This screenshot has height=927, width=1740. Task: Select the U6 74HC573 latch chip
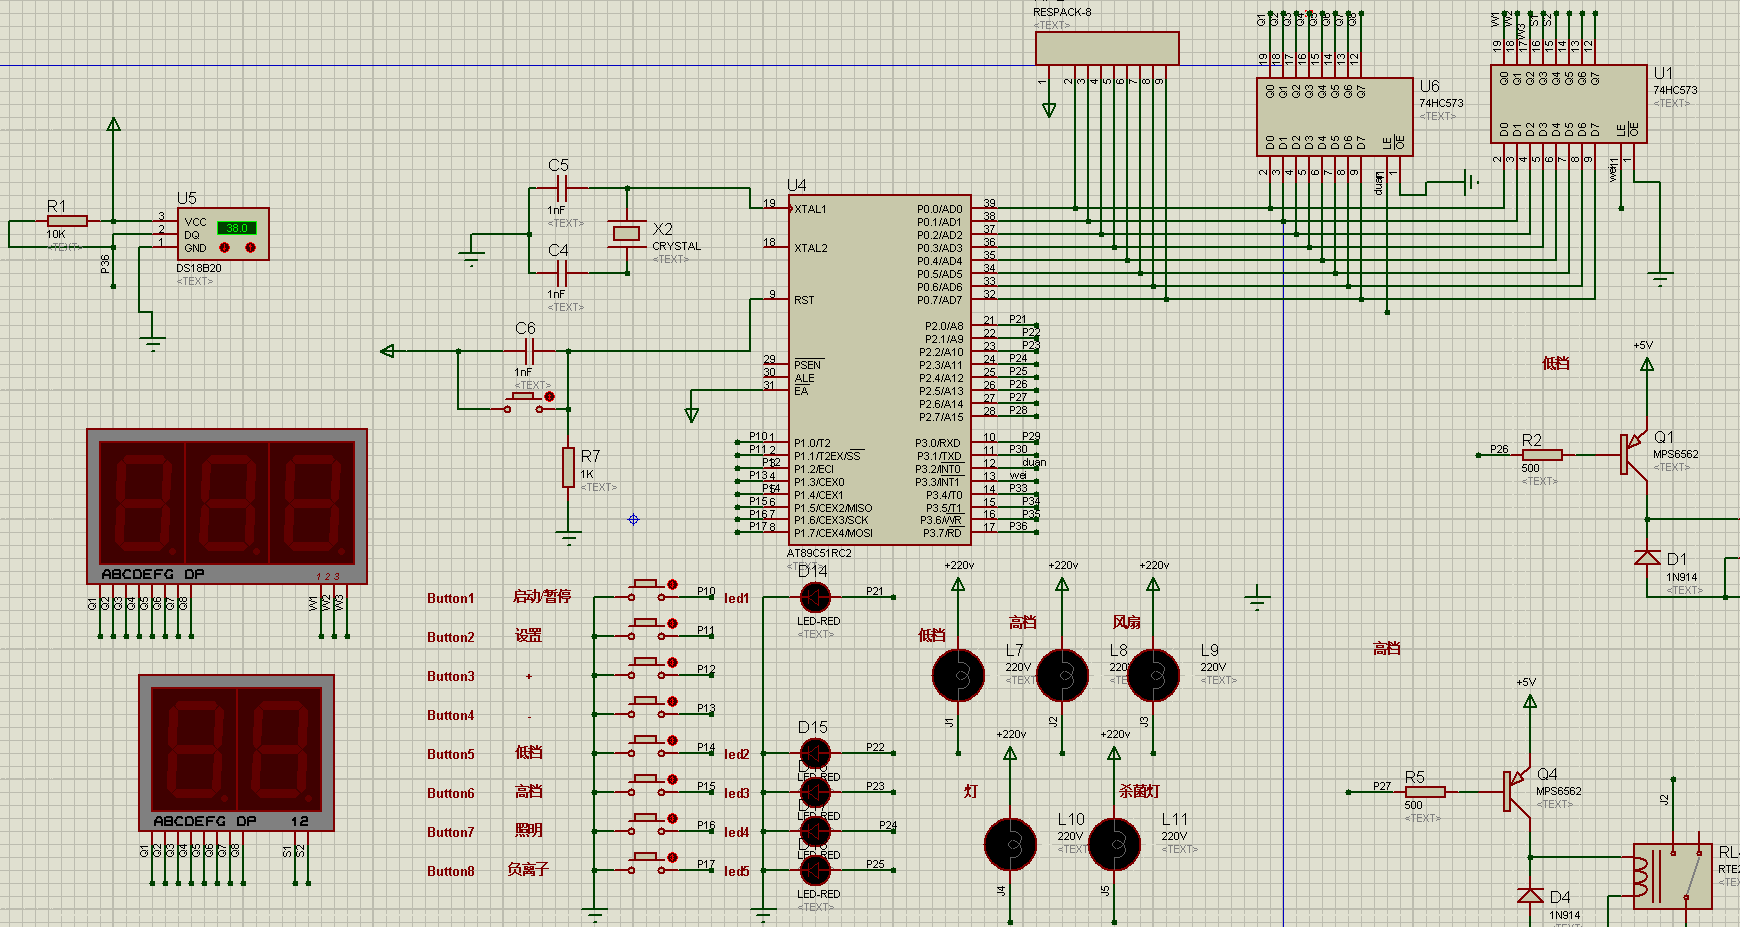click(x=1334, y=117)
